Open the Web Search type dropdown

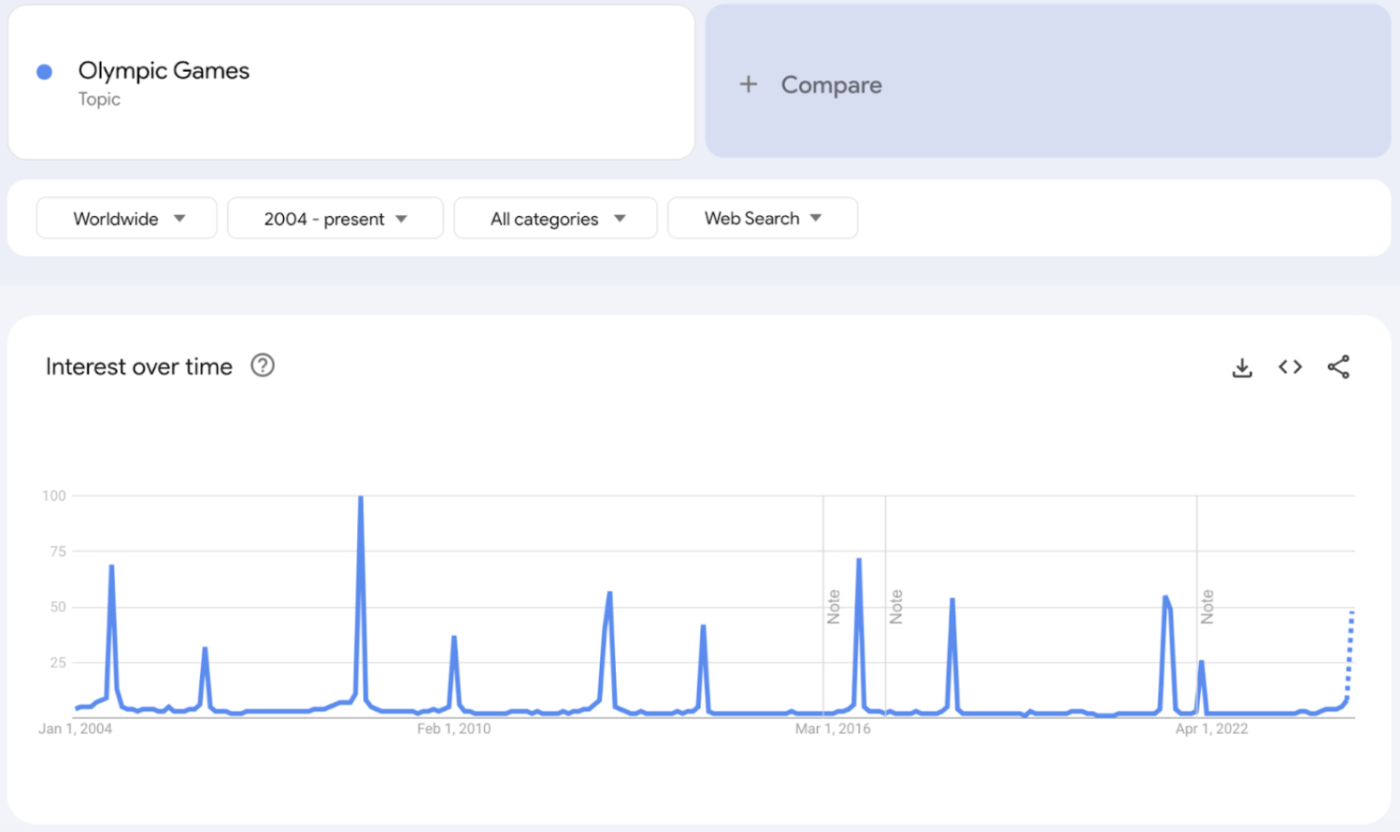point(762,218)
